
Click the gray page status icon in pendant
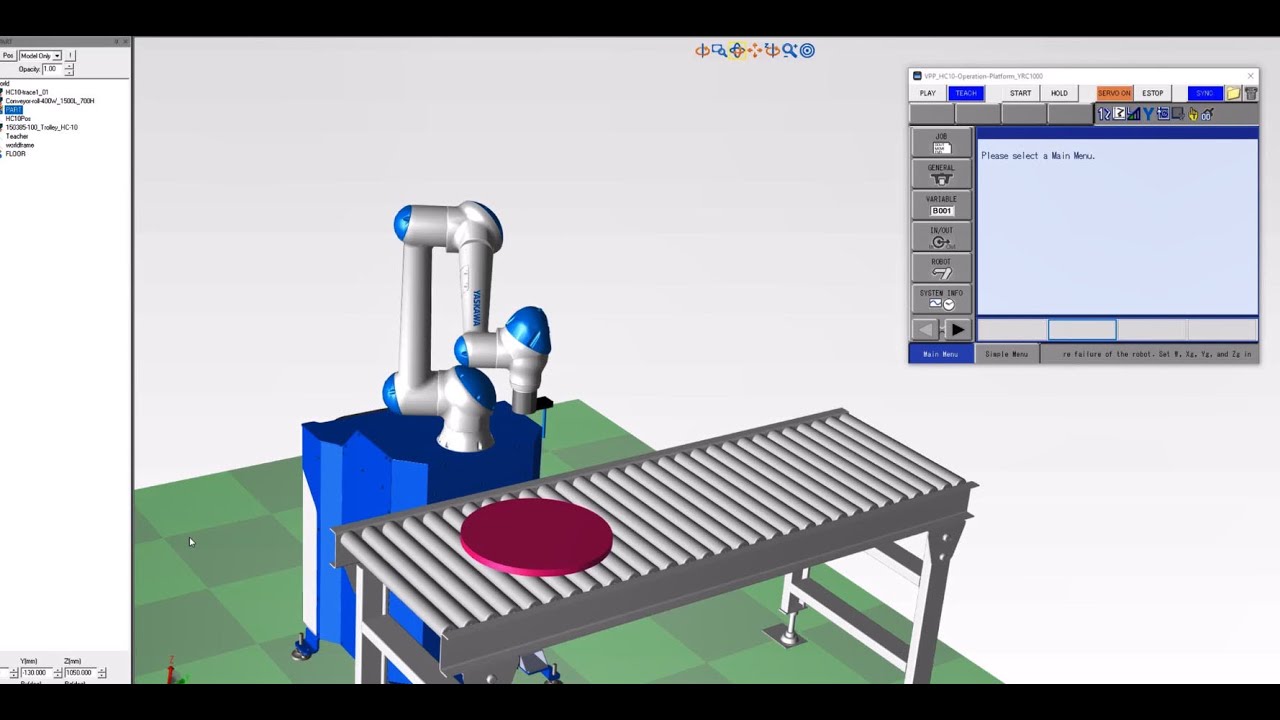[1178, 113]
